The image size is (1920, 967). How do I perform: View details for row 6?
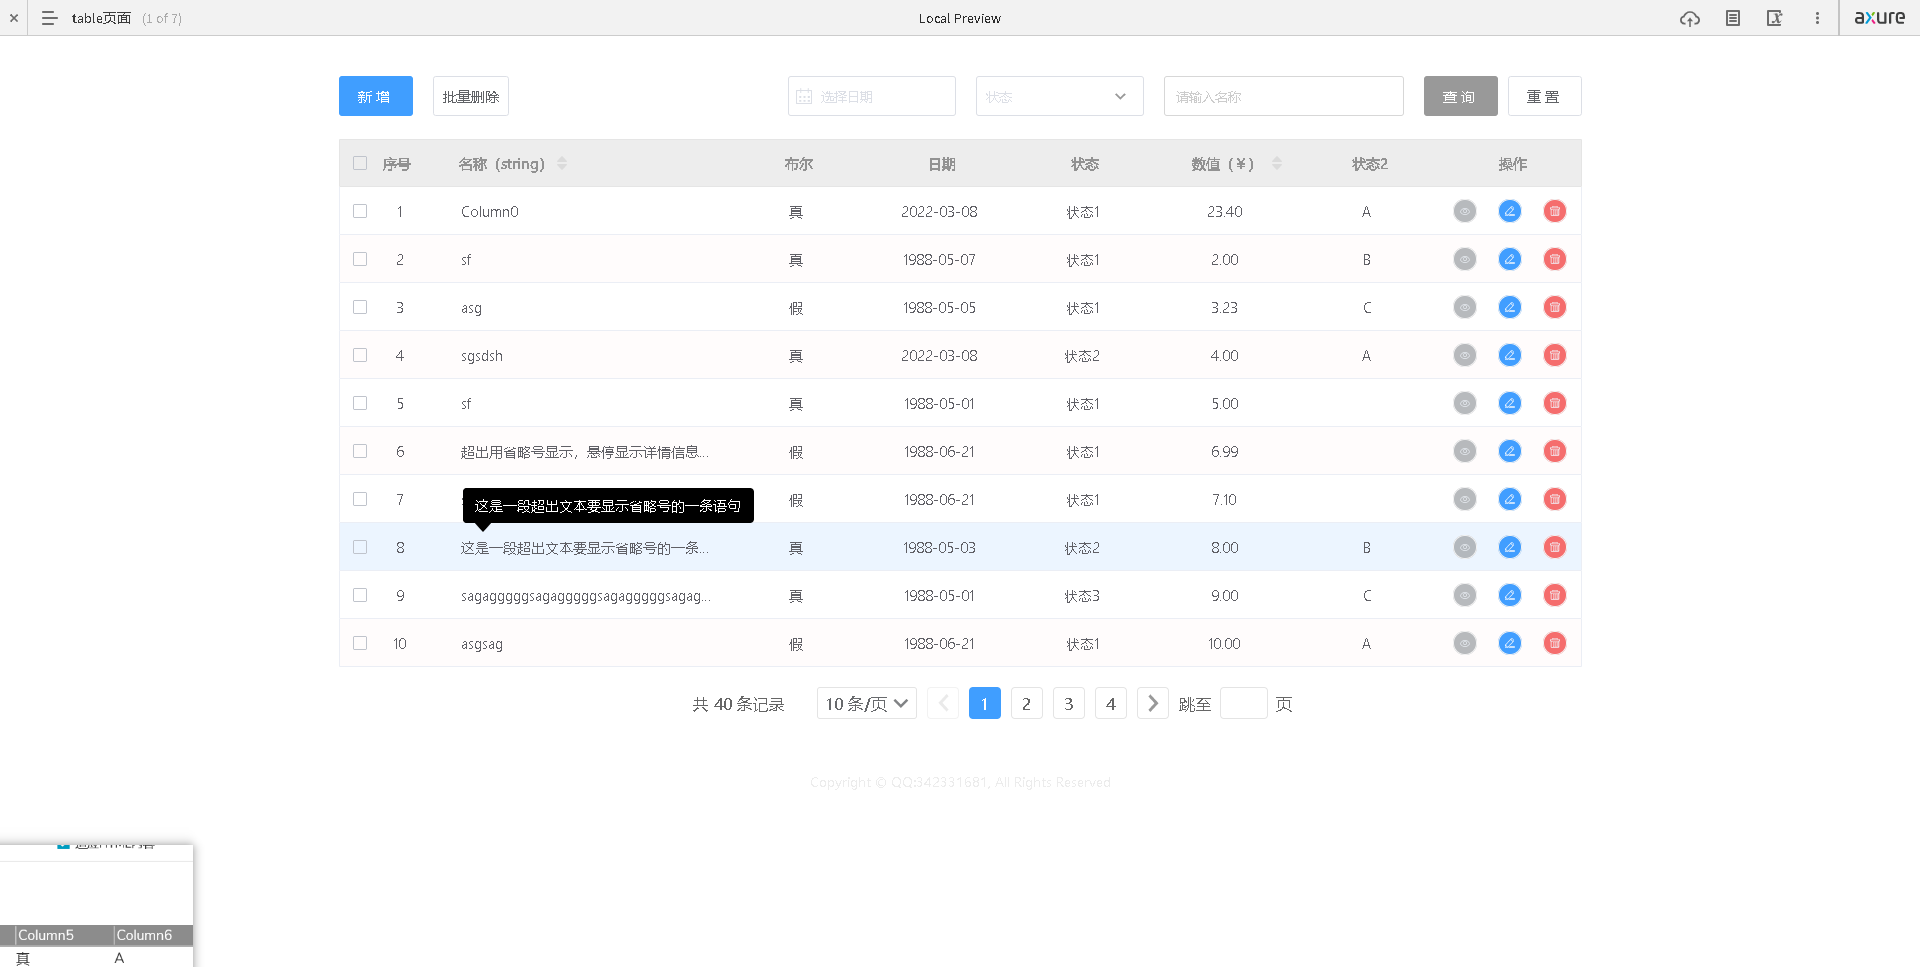pos(1465,451)
